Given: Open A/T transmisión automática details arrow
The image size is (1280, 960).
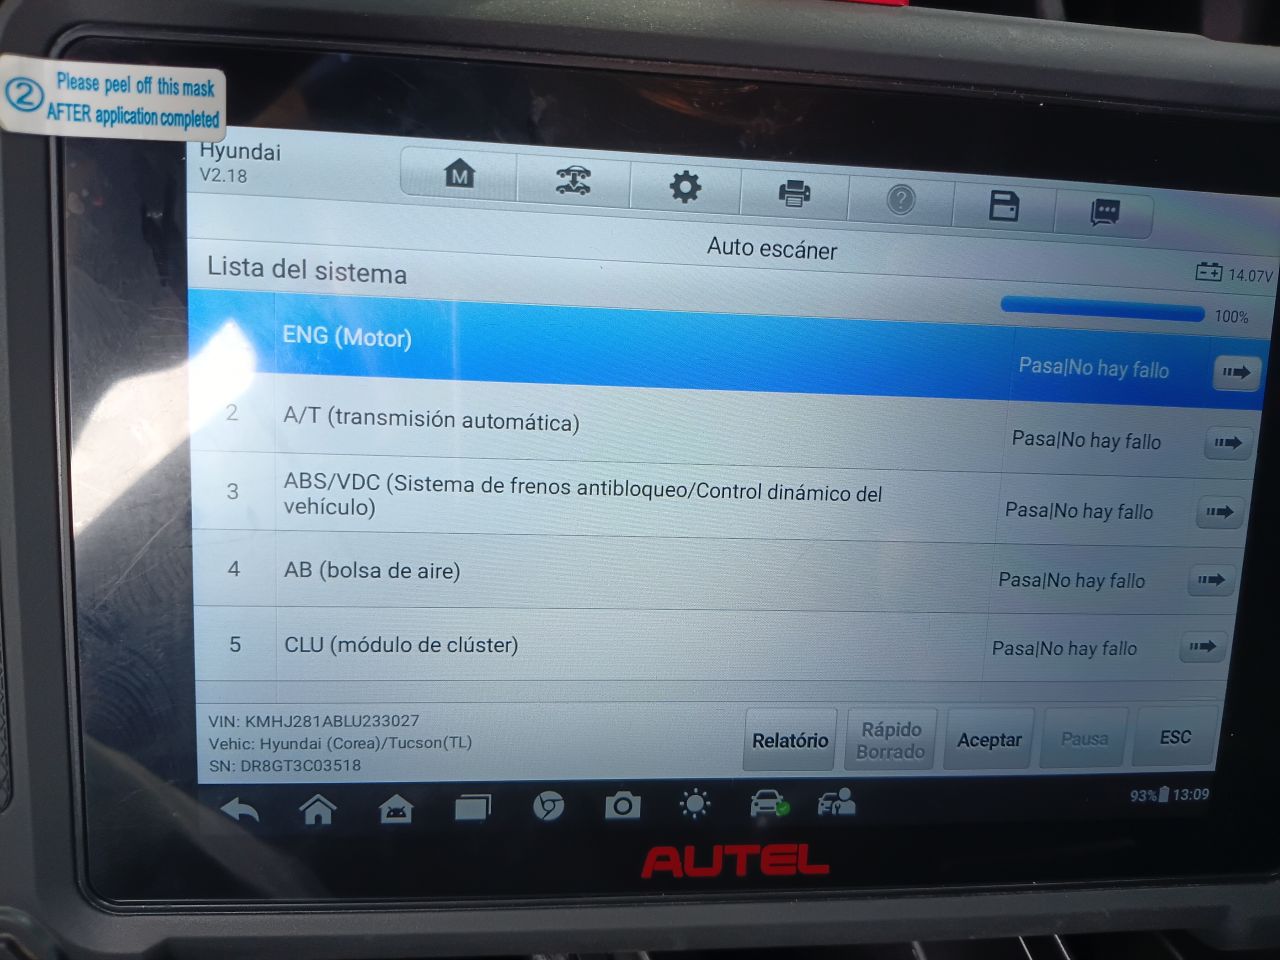Looking at the screenshot, I should click(x=1228, y=442).
